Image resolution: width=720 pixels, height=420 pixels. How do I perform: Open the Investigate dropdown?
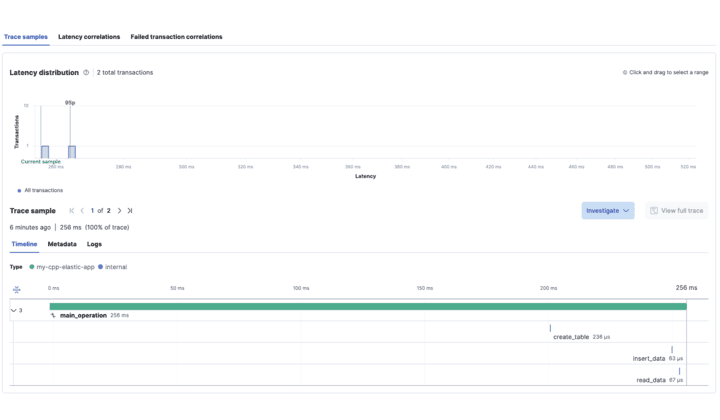[x=608, y=211]
